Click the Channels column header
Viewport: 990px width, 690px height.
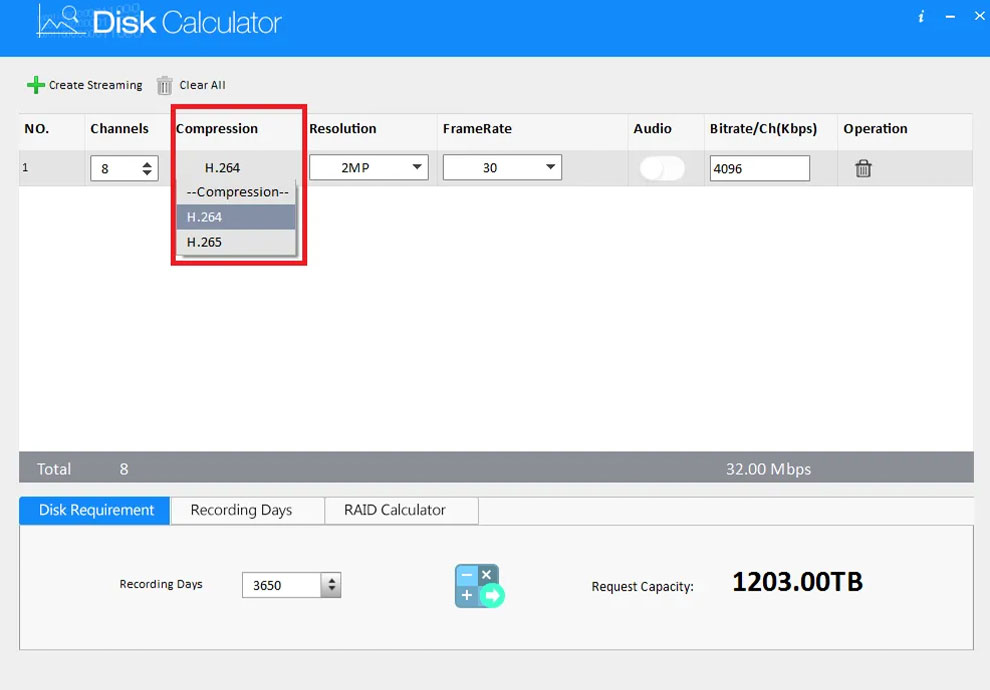coord(119,129)
